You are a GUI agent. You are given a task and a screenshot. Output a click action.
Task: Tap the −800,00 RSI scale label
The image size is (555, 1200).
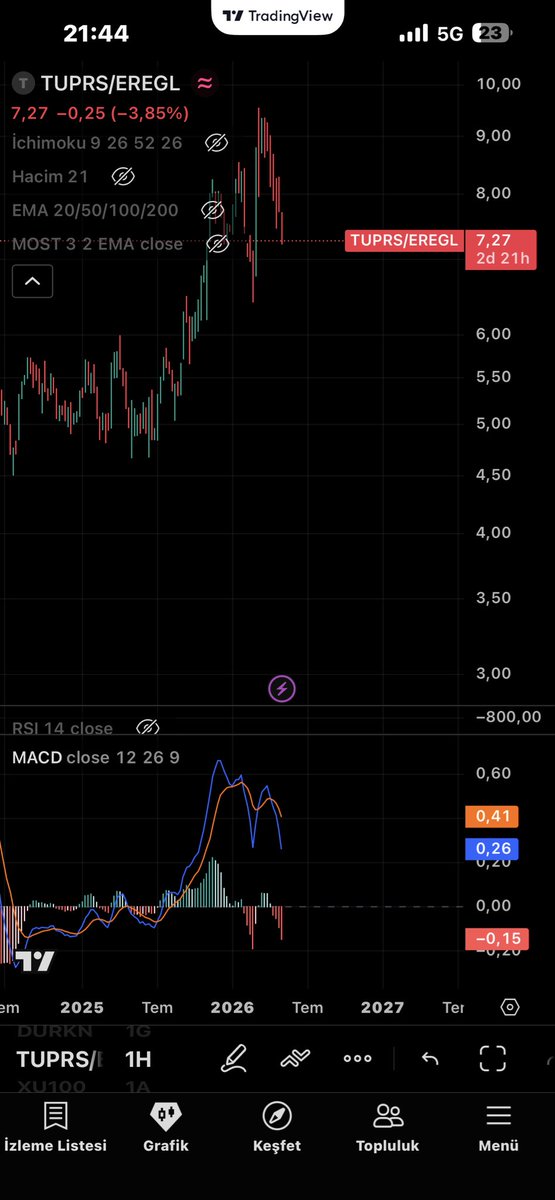[x=508, y=716]
